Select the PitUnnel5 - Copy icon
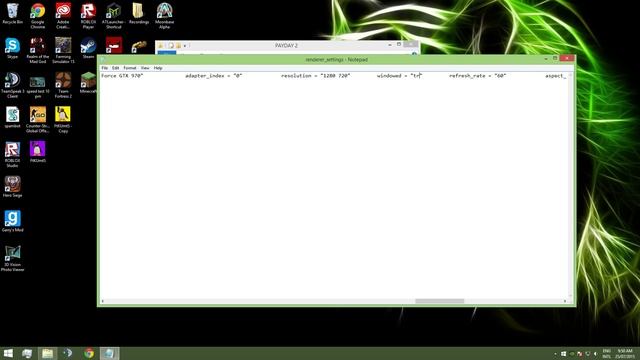Image resolution: width=640 pixels, height=360 pixels. [63, 120]
